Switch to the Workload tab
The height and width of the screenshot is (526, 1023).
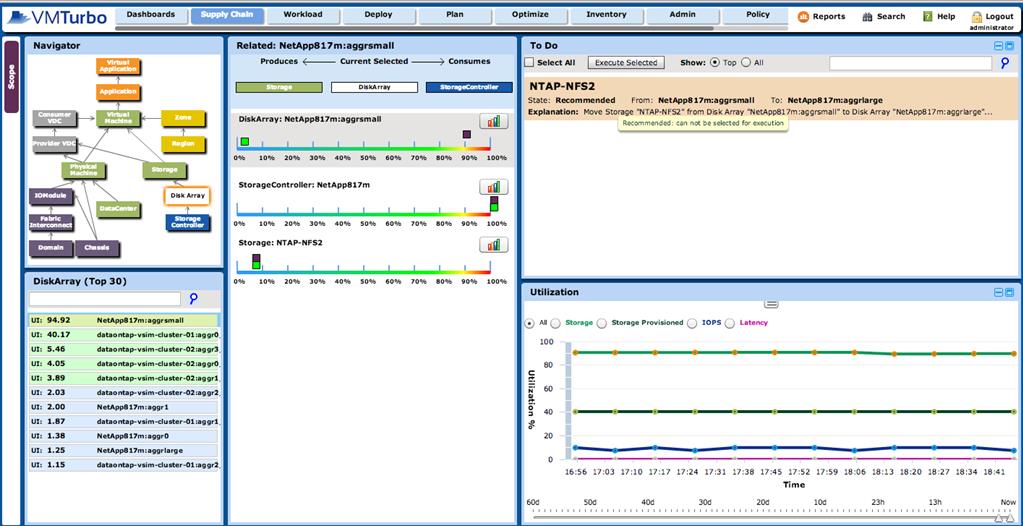click(x=303, y=15)
